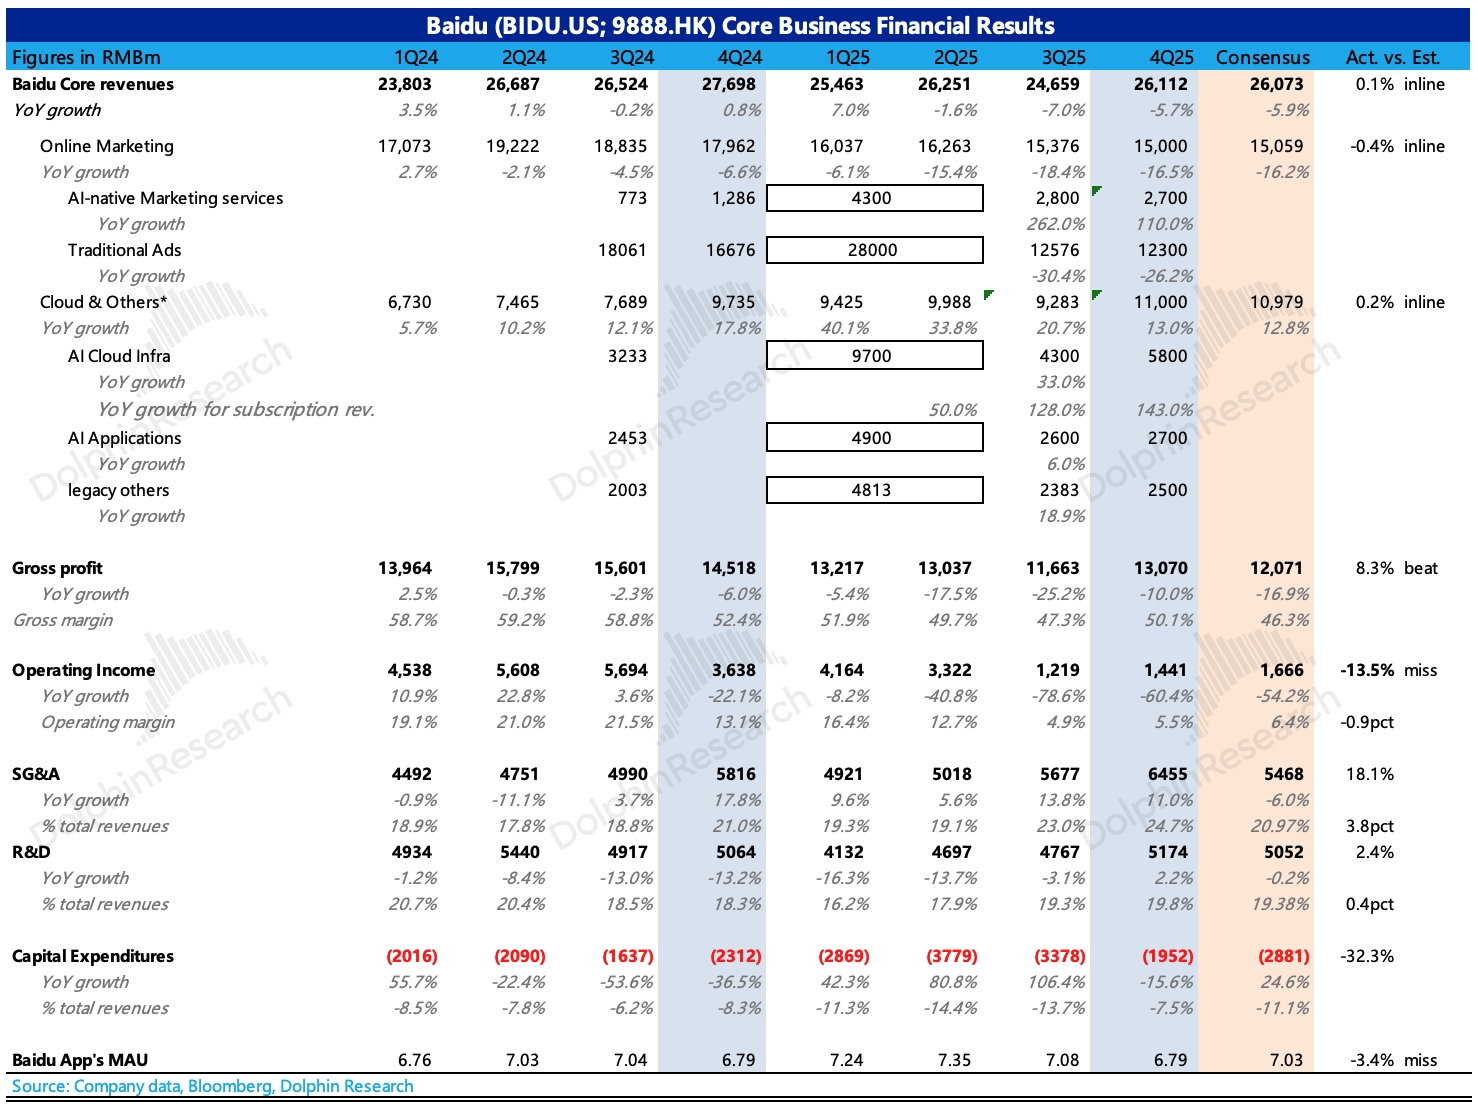Click the boxed legacy others 4813 cell
Viewport: 1478px width, 1112px height.
[x=874, y=490]
